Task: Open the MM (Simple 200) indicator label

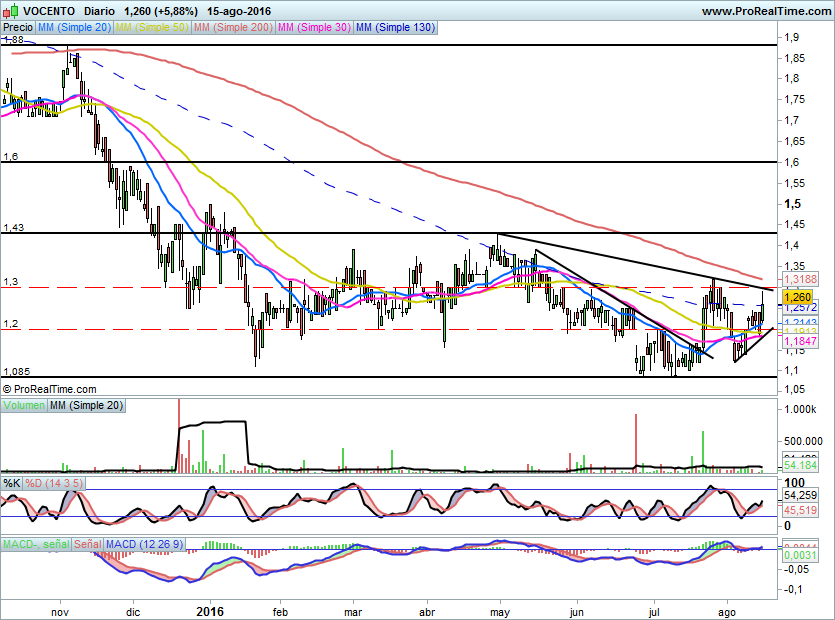Action: click(233, 27)
